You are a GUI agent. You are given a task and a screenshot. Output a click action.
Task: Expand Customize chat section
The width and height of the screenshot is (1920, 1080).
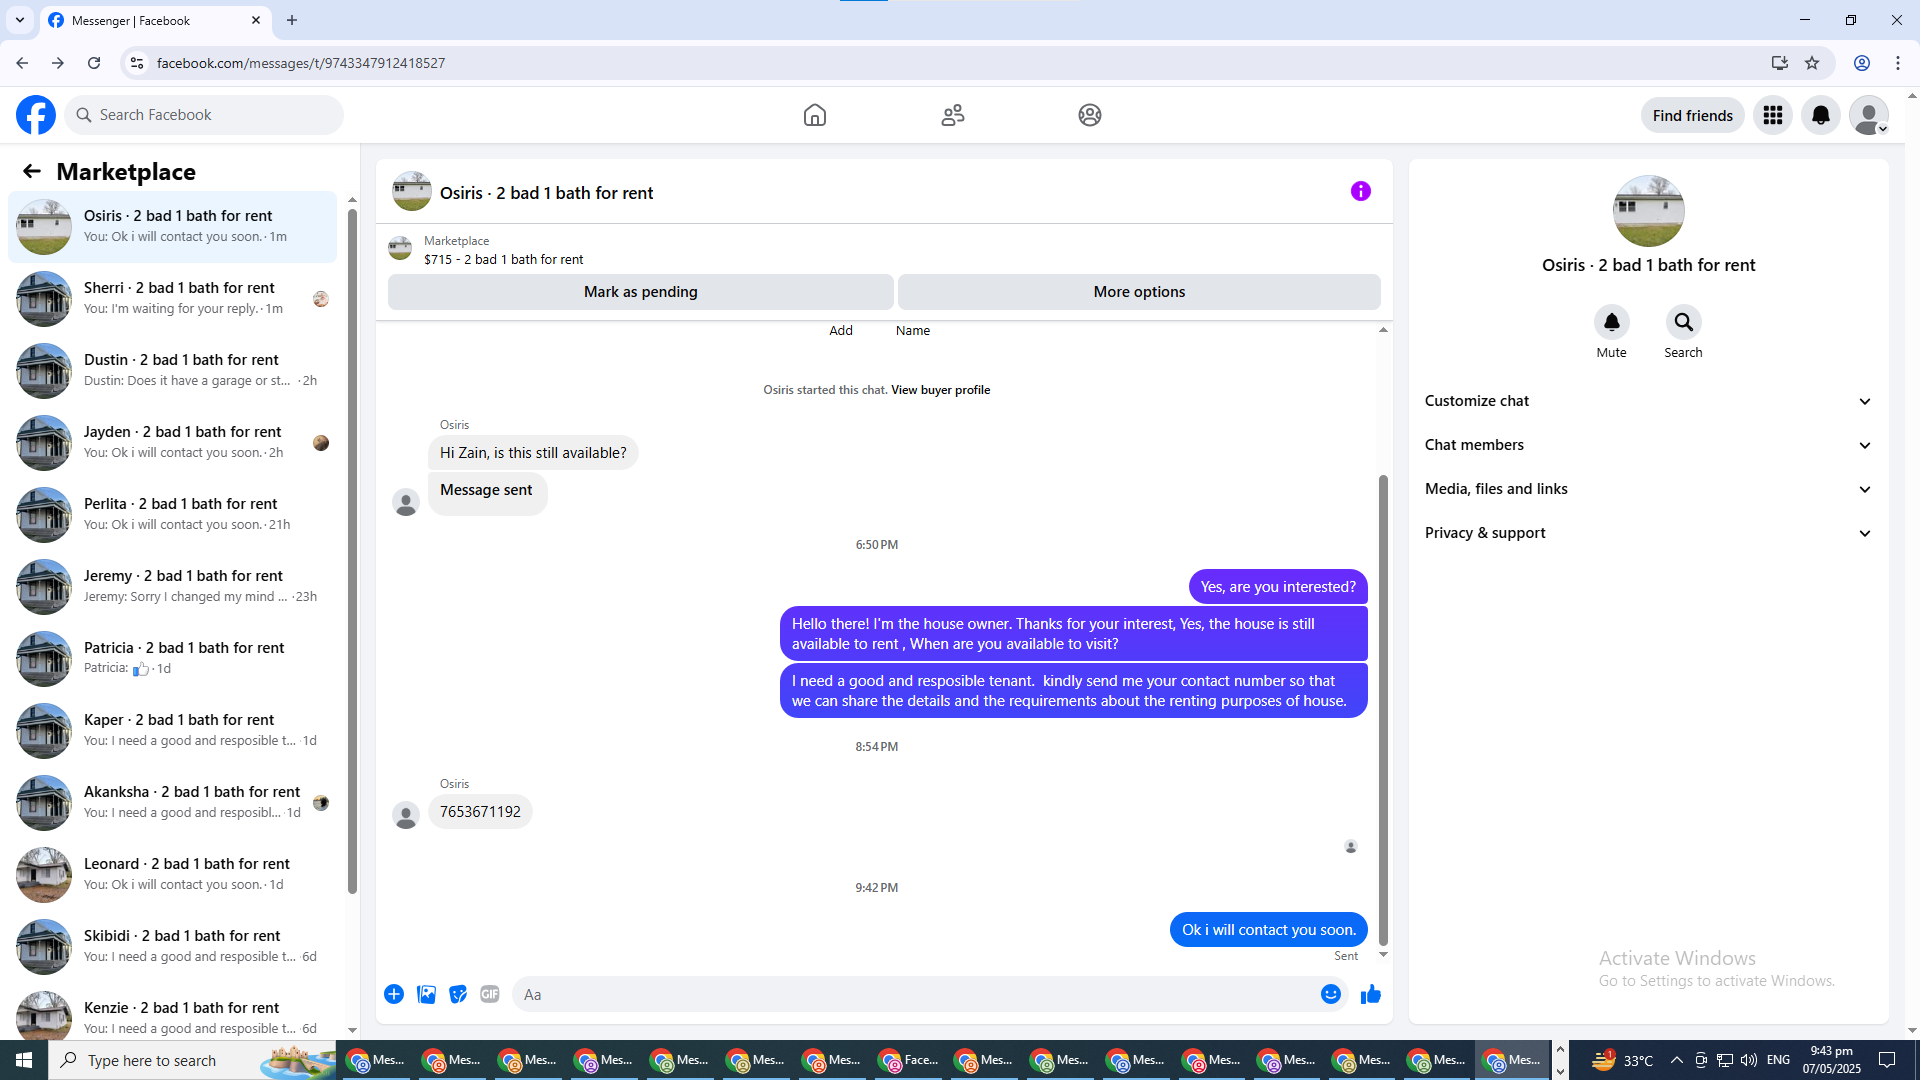point(1647,401)
